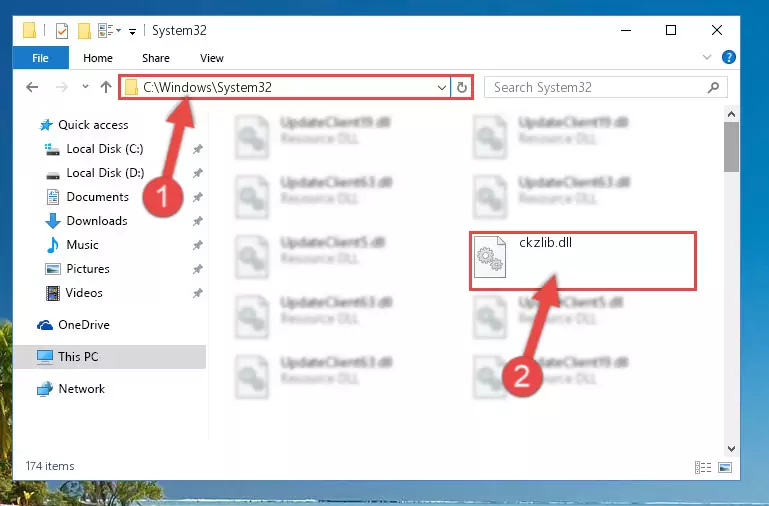Click the Properties quick access toolbar icon

(x=61, y=31)
